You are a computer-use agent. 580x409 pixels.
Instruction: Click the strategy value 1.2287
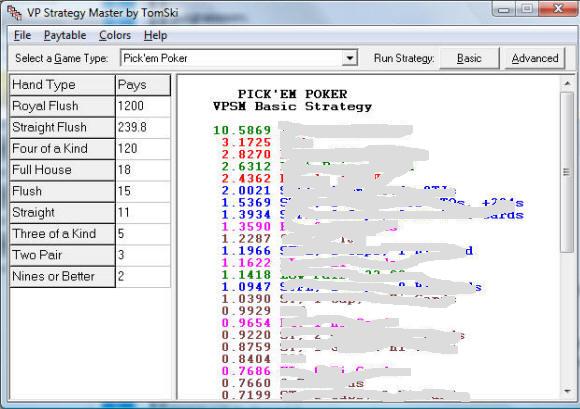coord(246,239)
